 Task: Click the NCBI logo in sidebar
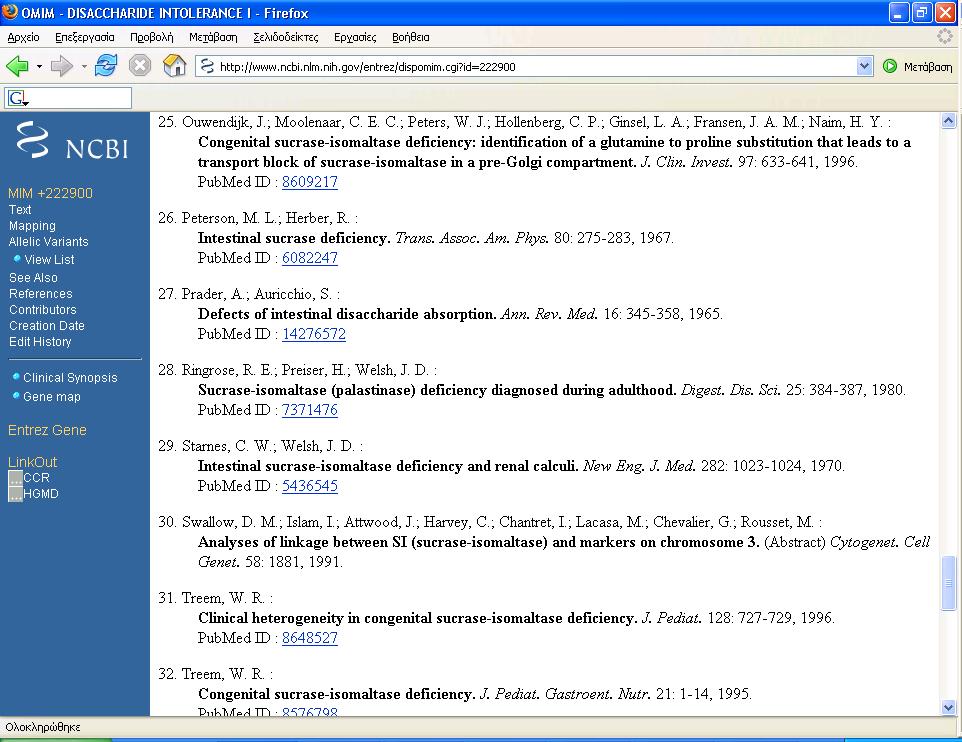coord(72,141)
